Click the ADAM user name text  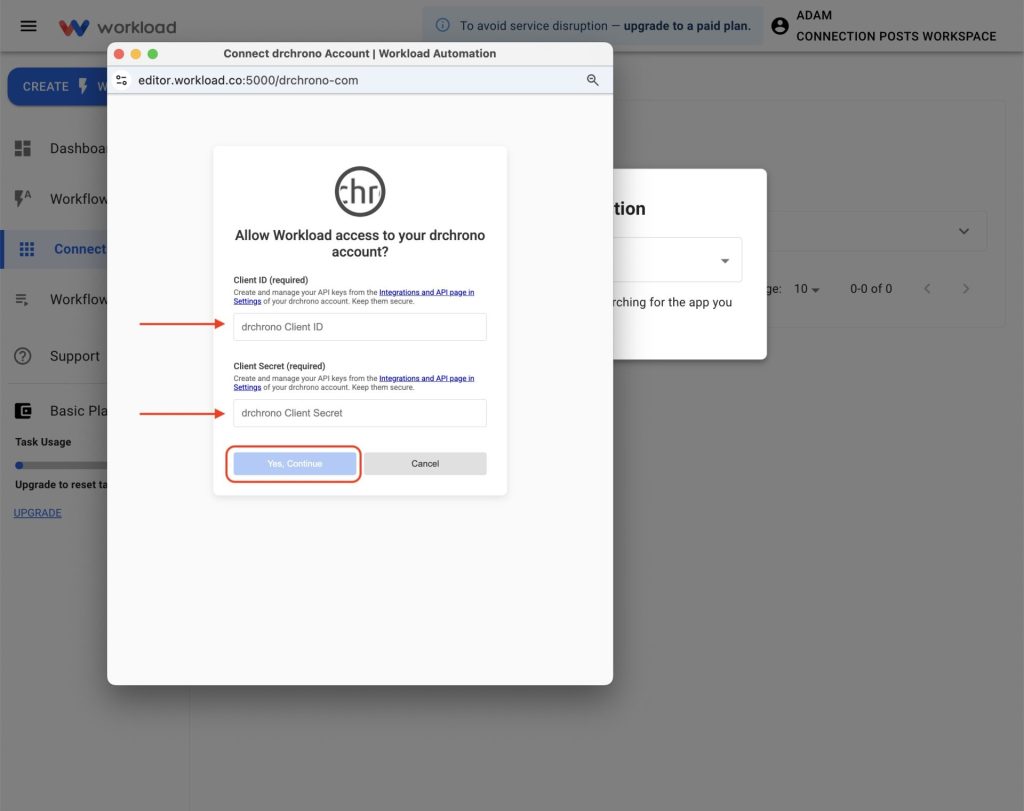pyautogui.click(x=814, y=15)
